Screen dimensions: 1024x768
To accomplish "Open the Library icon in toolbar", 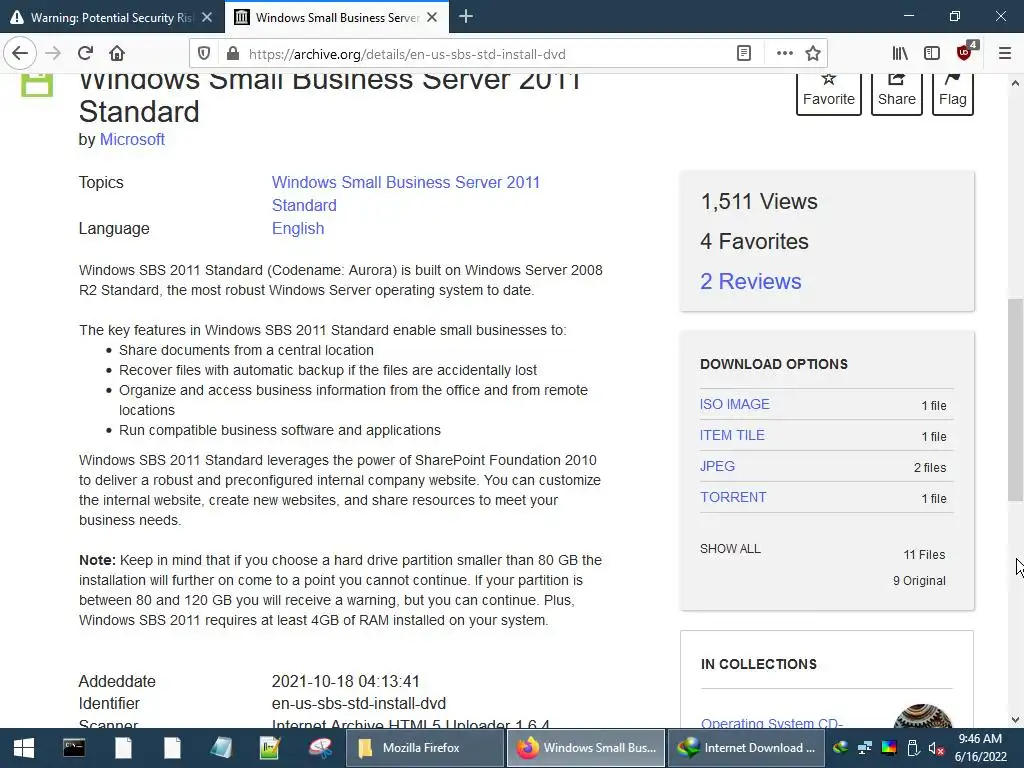I will (x=900, y=54).
